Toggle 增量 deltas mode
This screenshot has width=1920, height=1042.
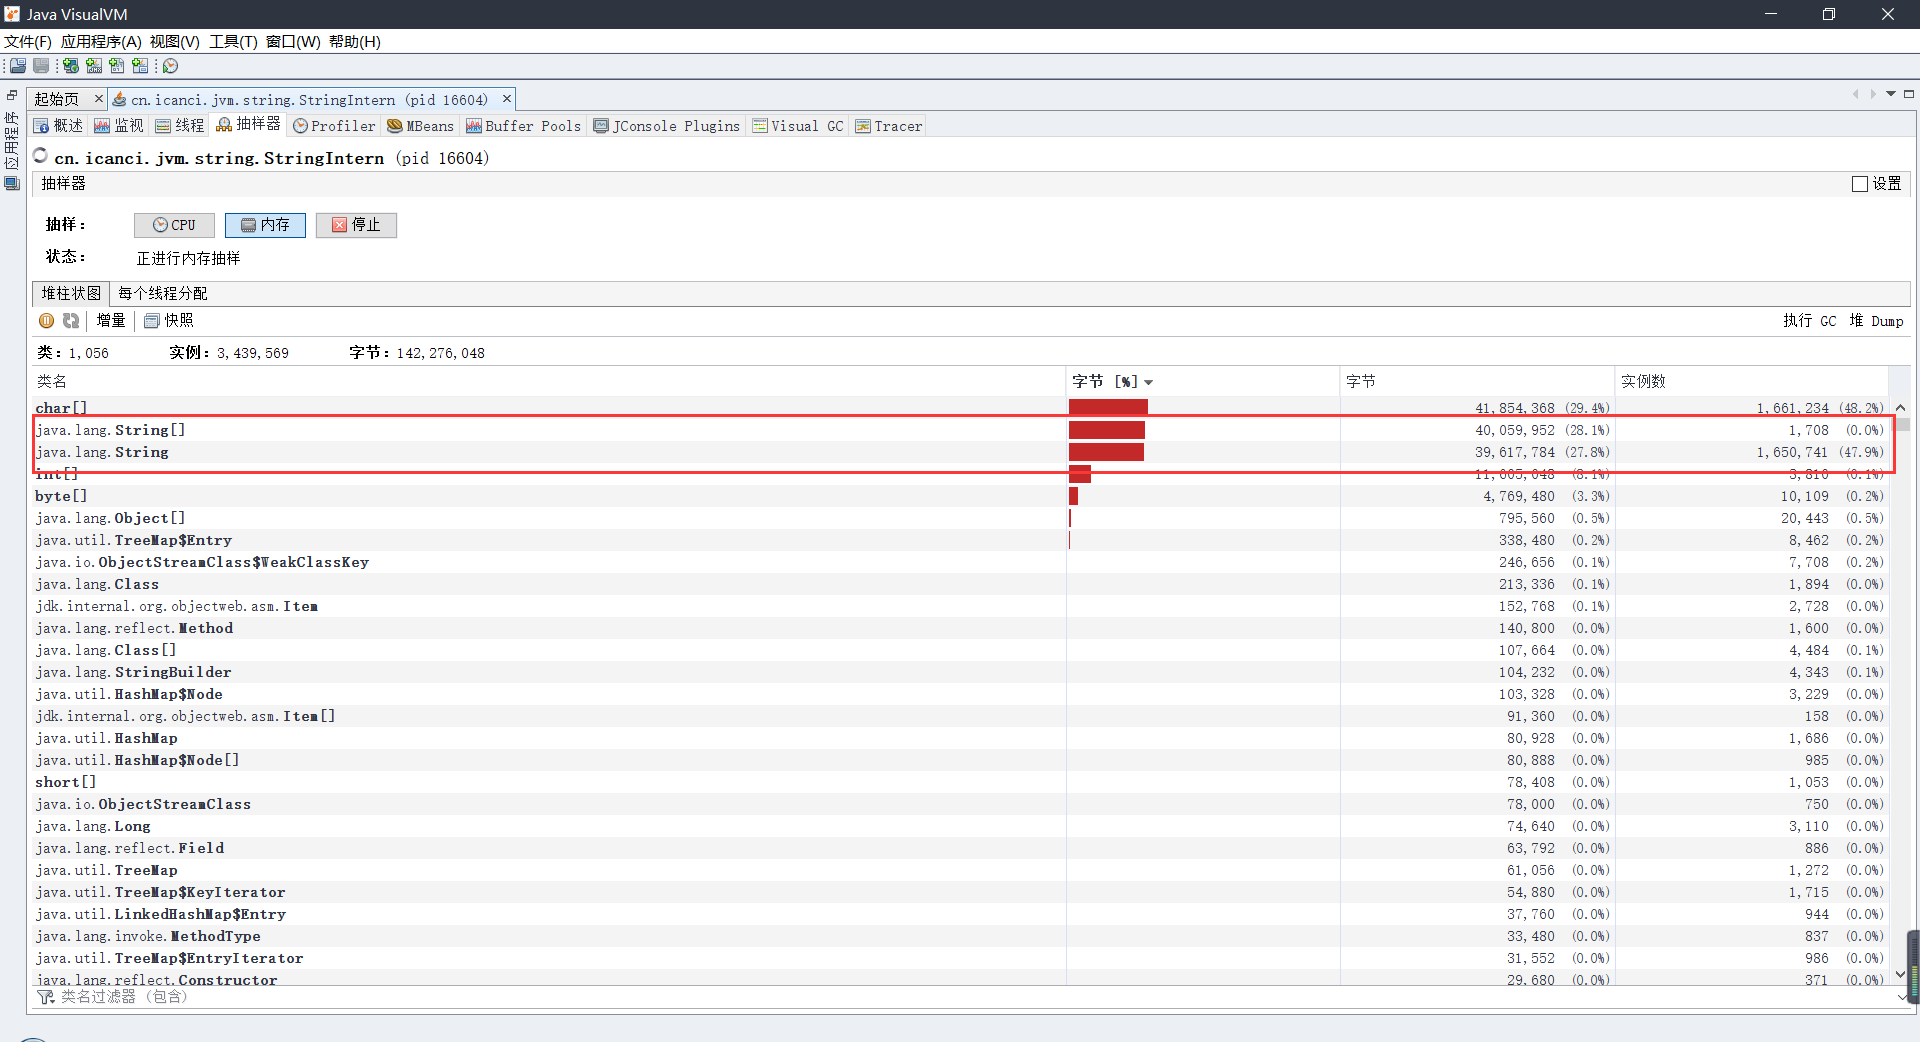tap(111, 321)
